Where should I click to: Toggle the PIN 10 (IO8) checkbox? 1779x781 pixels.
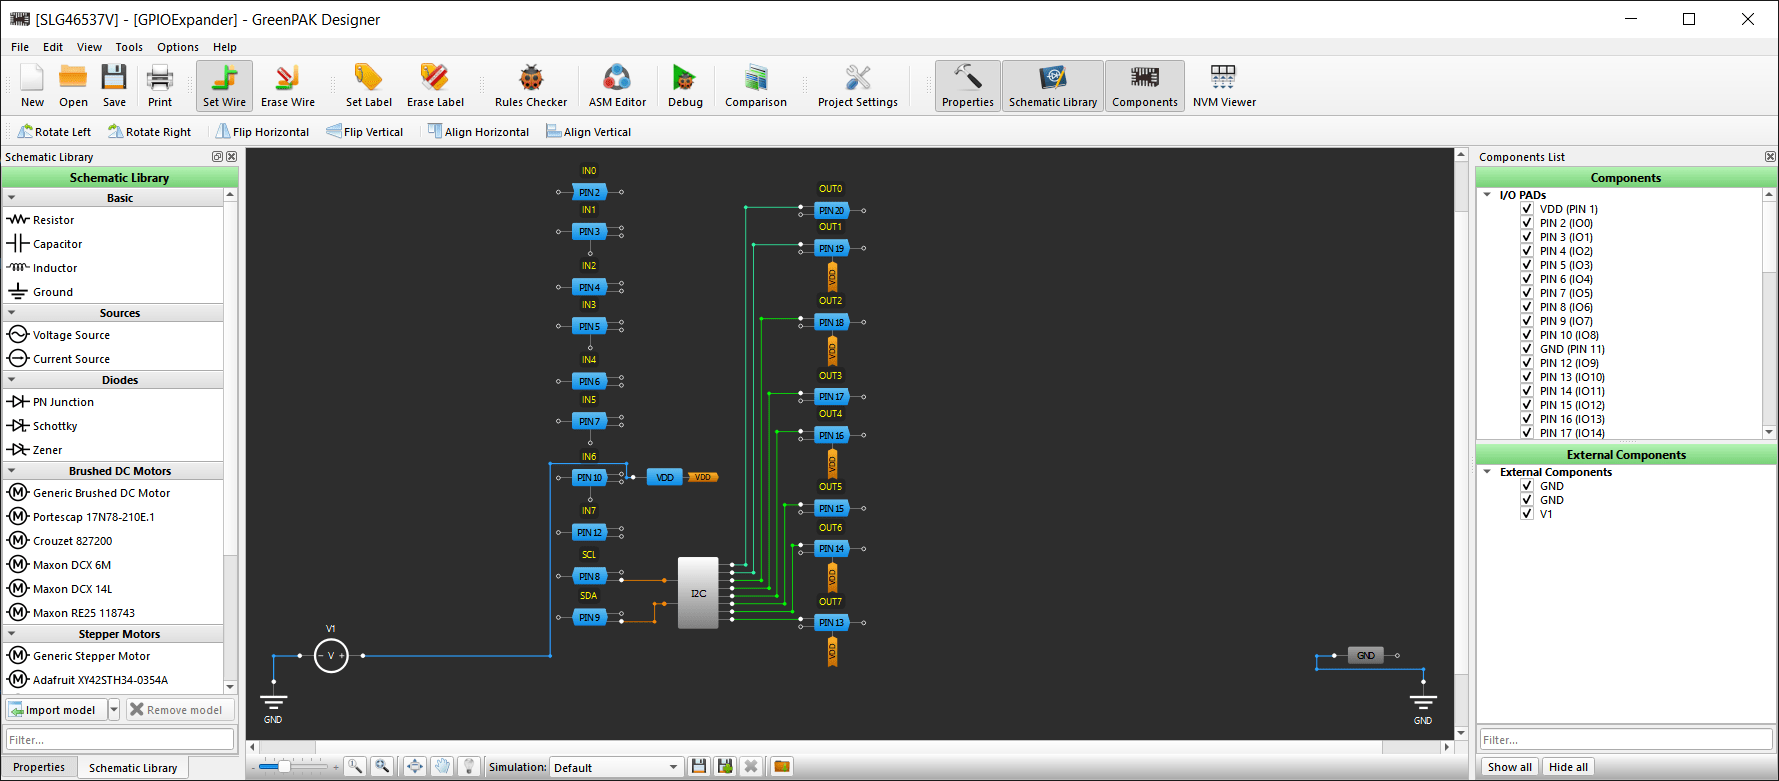coord(1527,335)
